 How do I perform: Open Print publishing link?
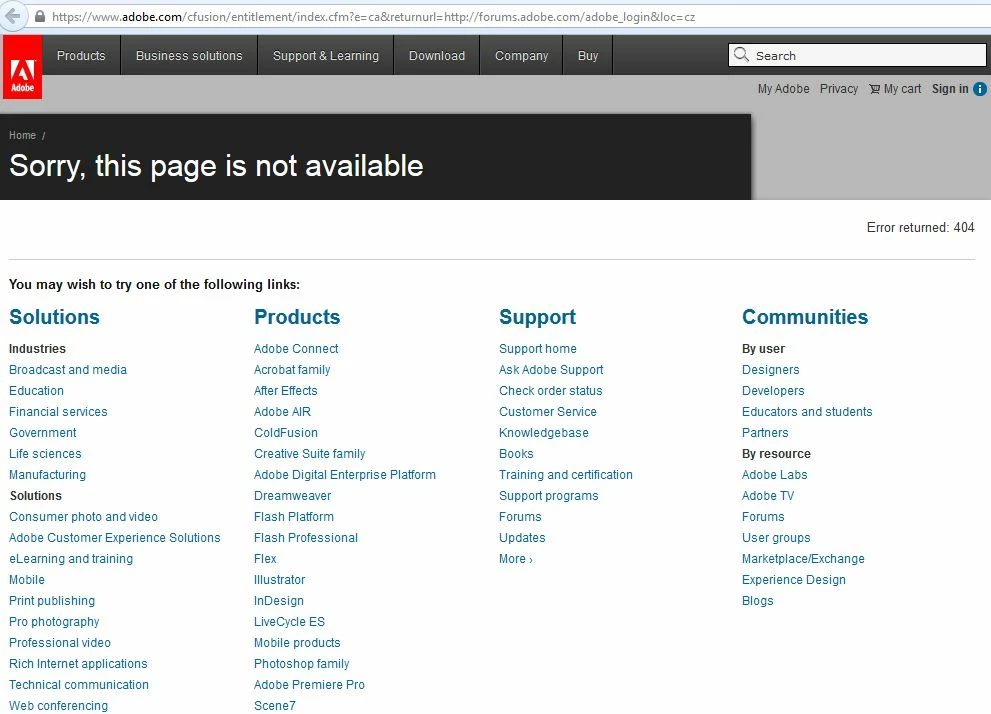pyautogui.click(x=52, y=601)
